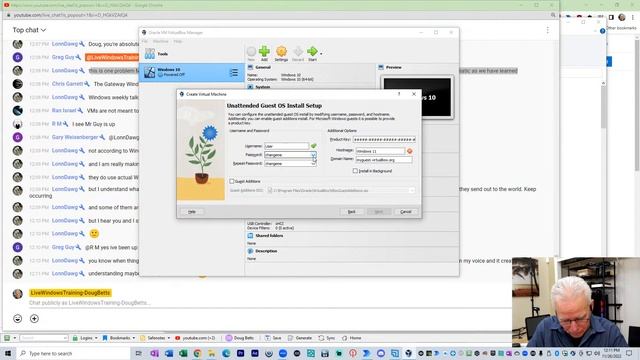Click the Cancel button in wizard
640x360 pixels.
click(406, 212)
